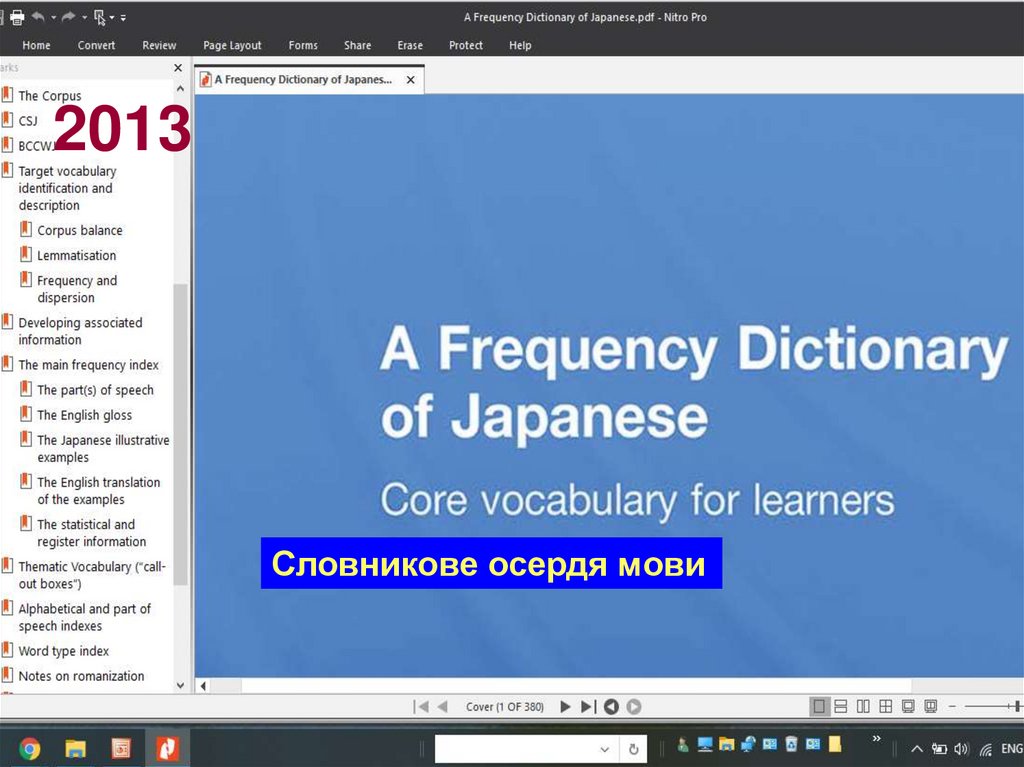Click the Print icon in quick access toolbar

click(17, 17)
